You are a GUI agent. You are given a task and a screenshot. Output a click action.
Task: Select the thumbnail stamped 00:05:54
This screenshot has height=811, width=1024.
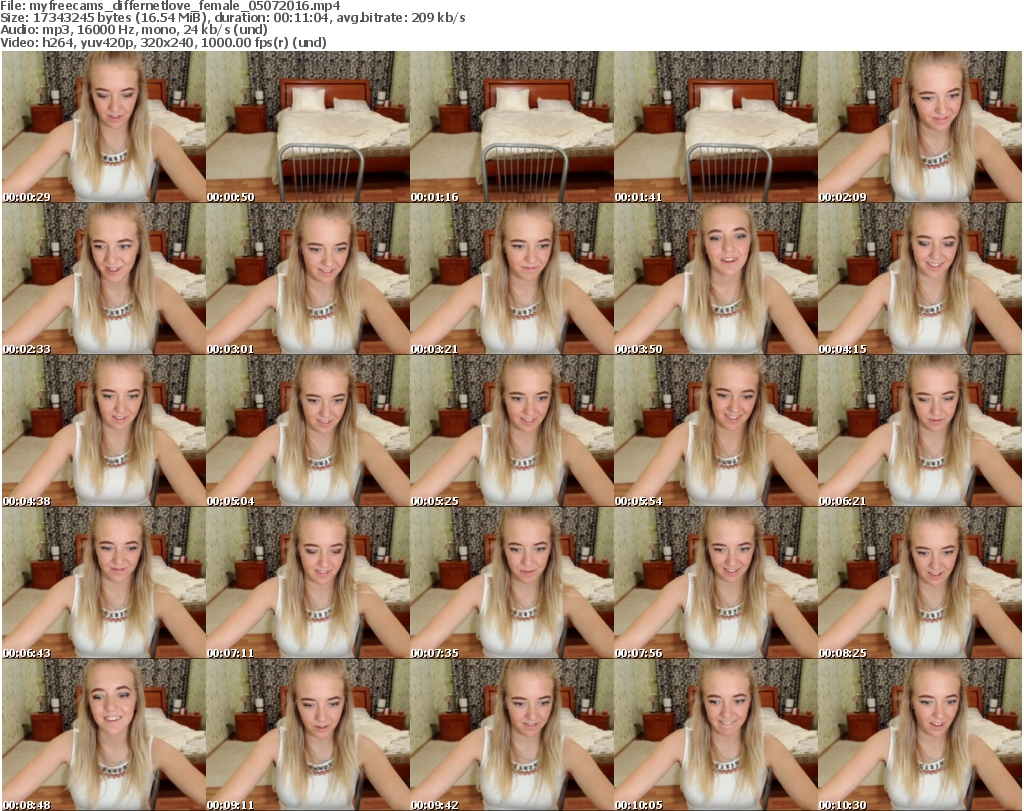[715, 431]
